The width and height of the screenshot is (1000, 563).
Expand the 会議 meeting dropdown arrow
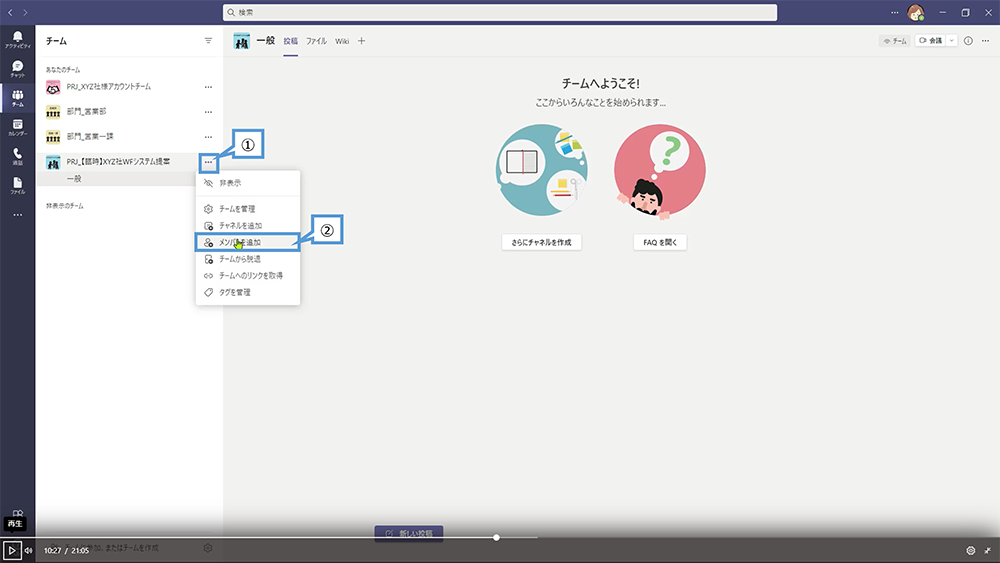952,40
